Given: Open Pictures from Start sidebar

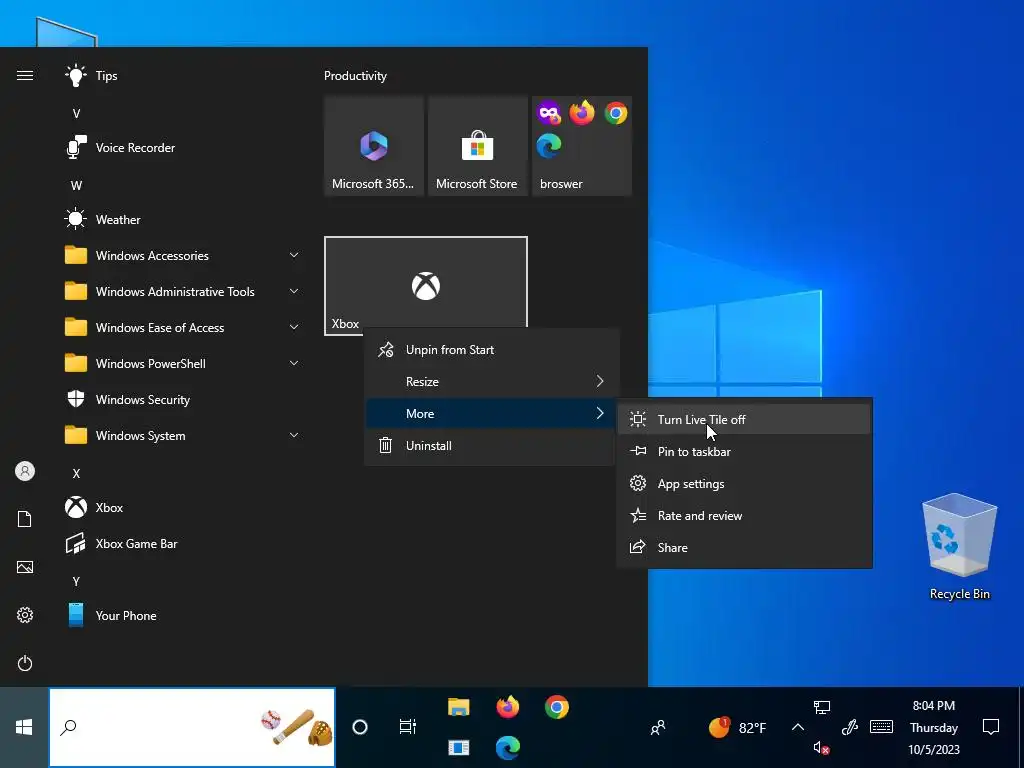Looking at the screenshot, I should 25,567.
